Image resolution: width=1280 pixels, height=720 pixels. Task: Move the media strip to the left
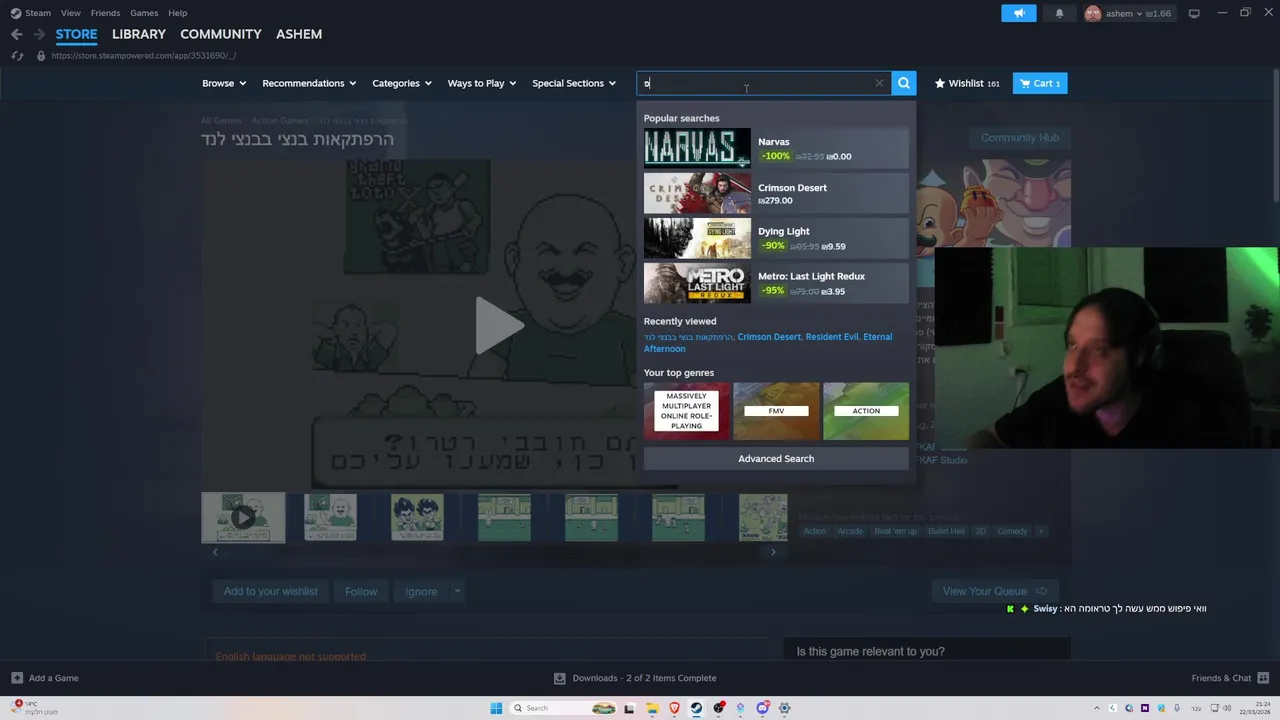[215, 552]
